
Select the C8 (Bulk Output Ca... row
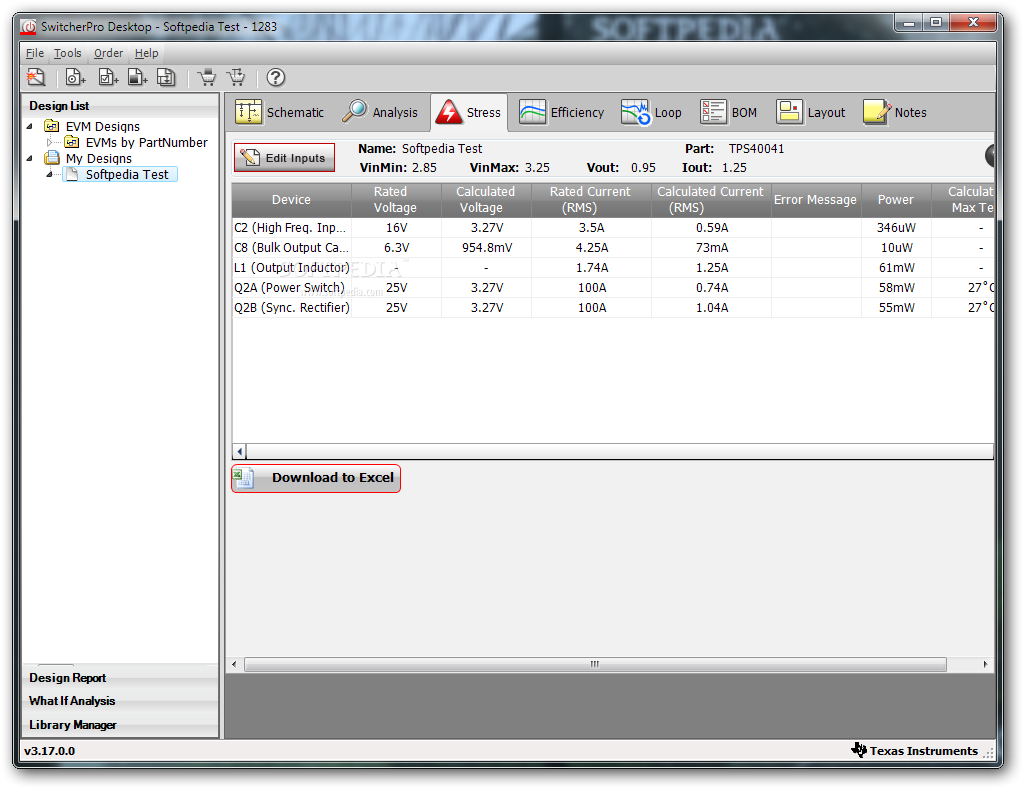pos(613,248)
